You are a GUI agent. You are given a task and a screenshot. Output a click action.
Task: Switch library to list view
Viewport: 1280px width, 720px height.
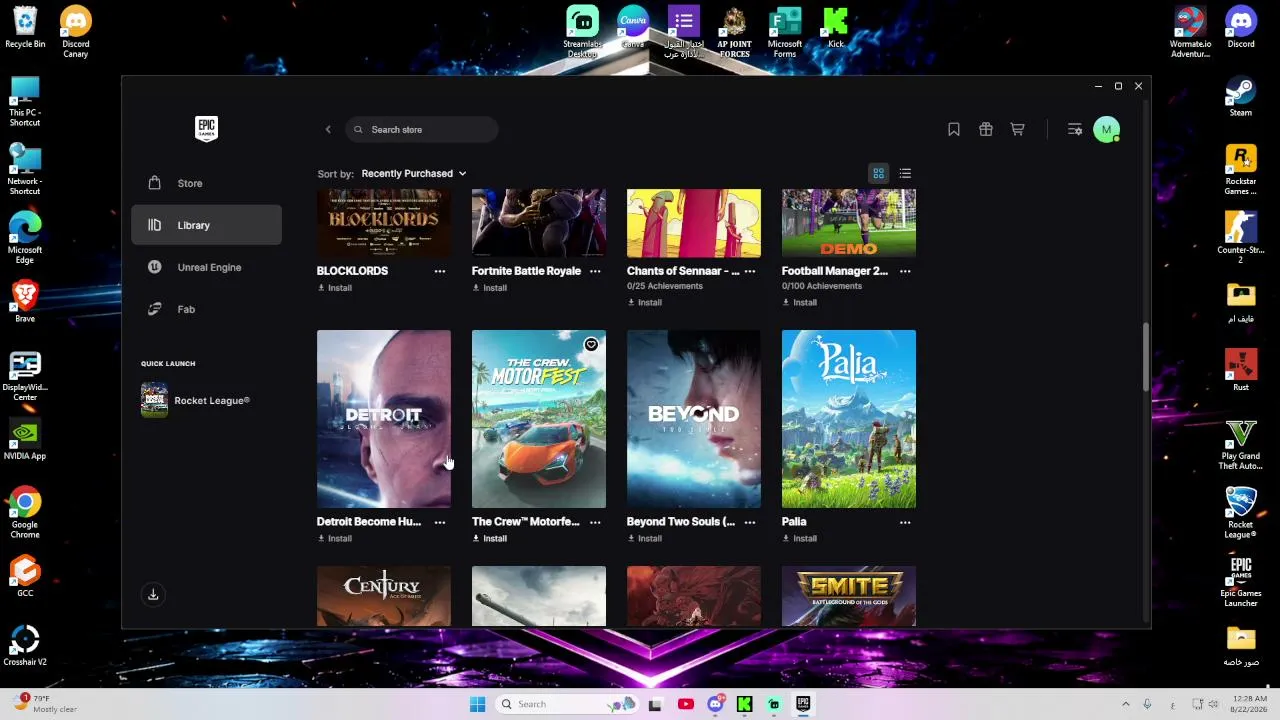pyautogui.click(x=905, y=173)
